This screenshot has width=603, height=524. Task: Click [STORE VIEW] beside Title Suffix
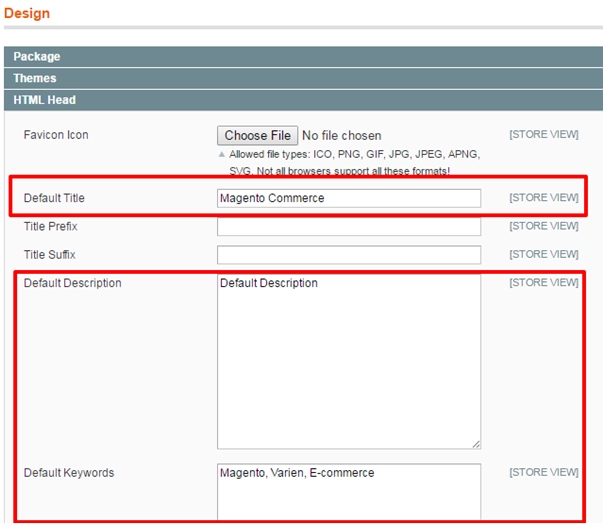pyautogui.click(x=544, y=255)
